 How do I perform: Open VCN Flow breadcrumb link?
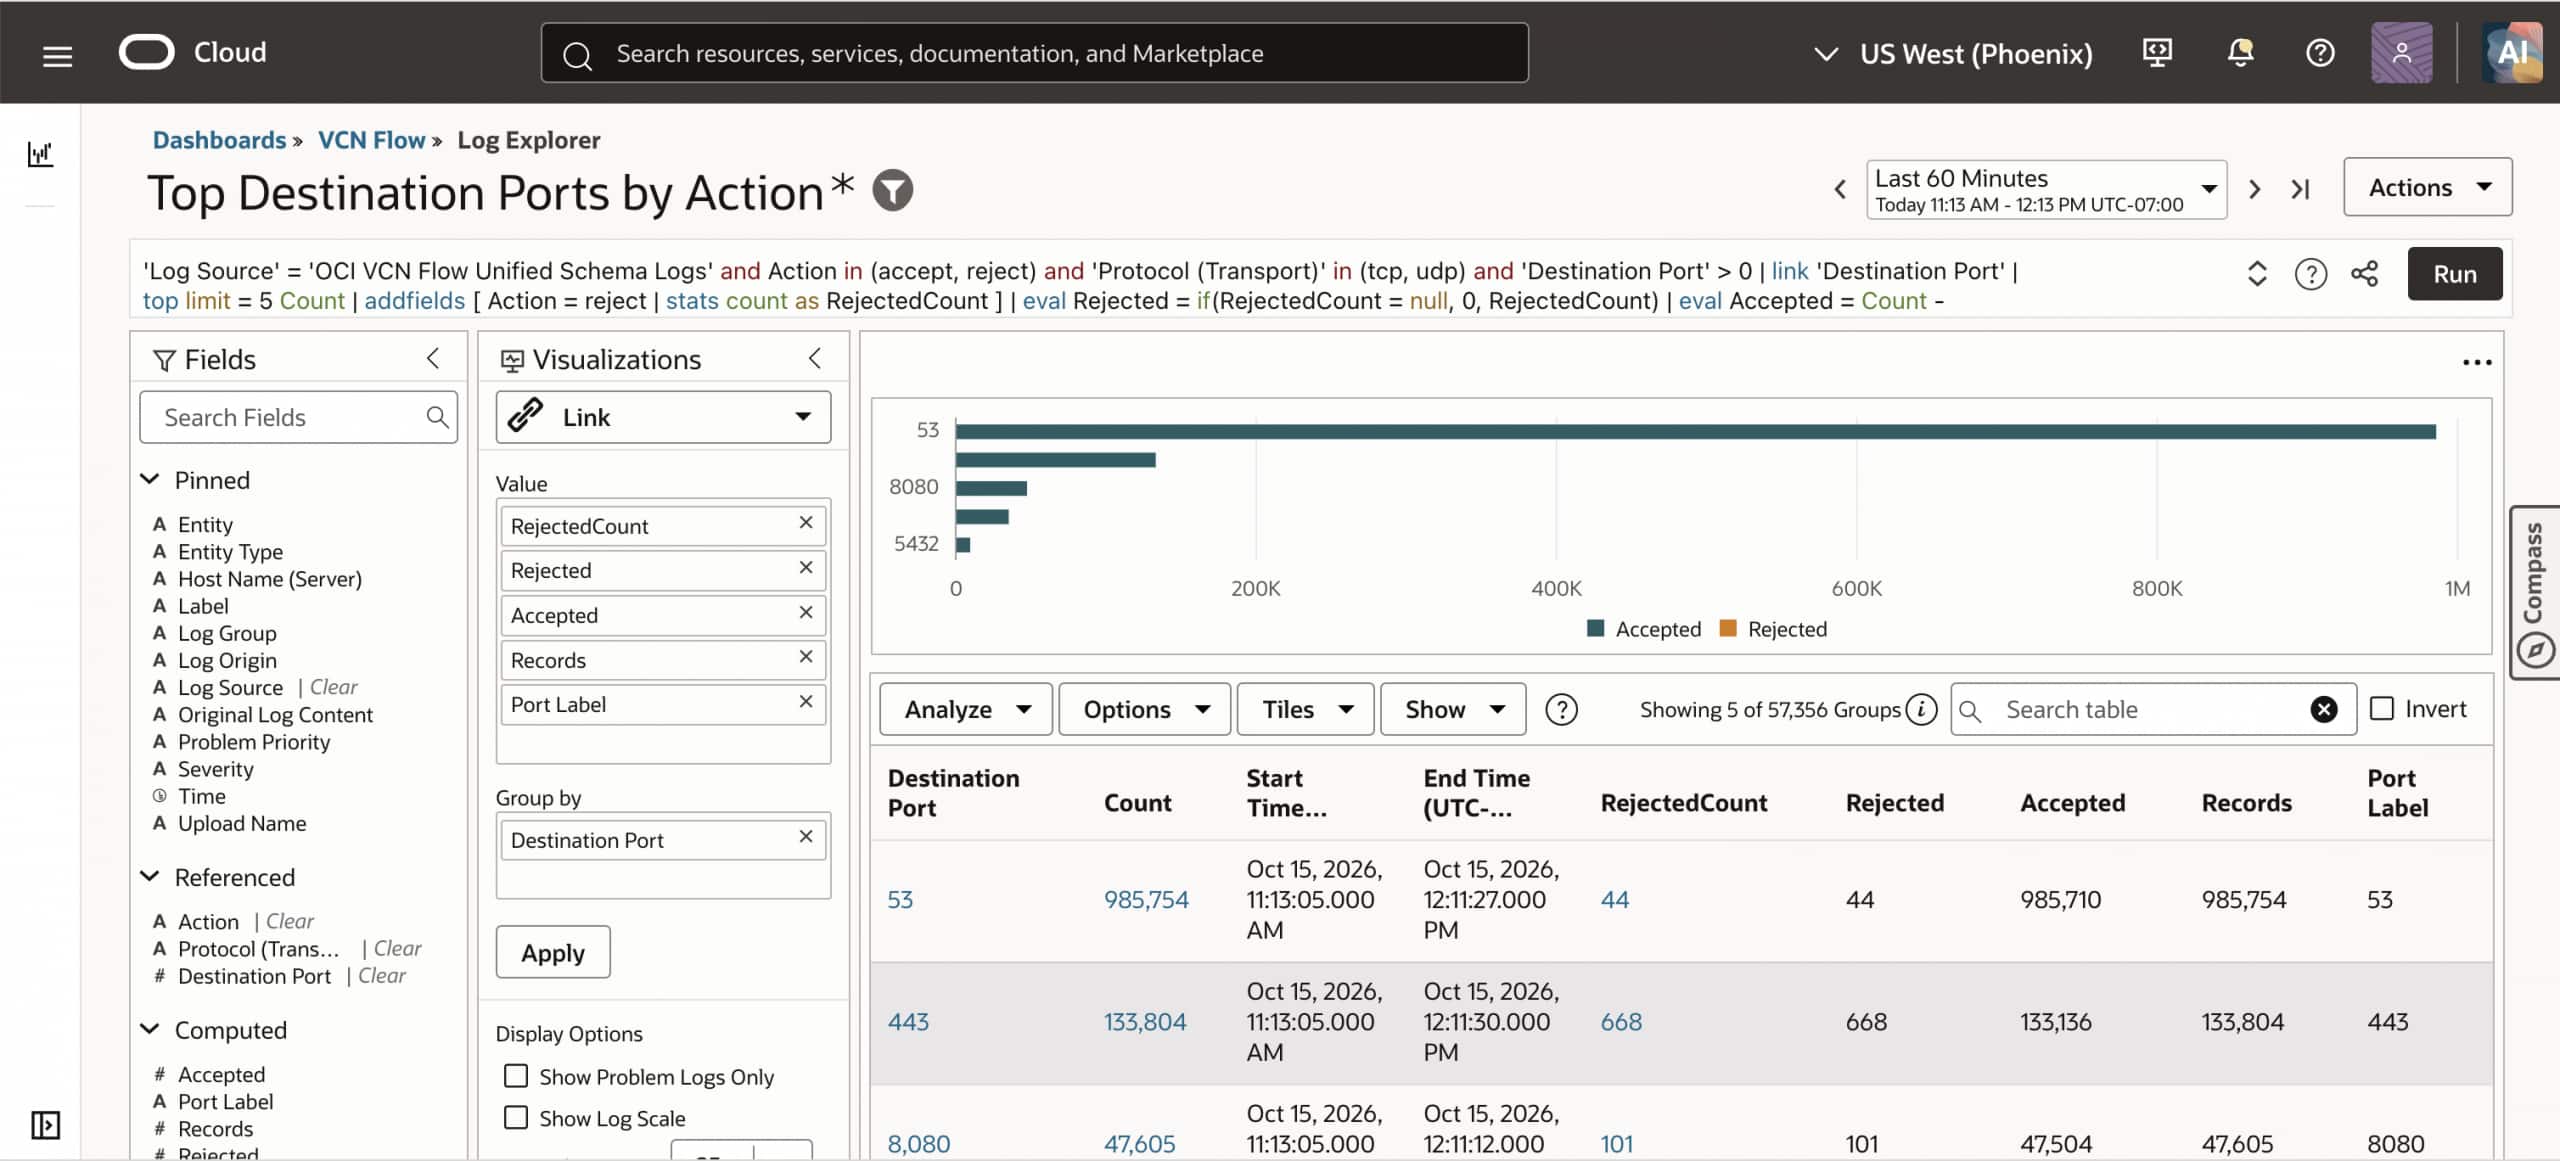click(371, 140)
